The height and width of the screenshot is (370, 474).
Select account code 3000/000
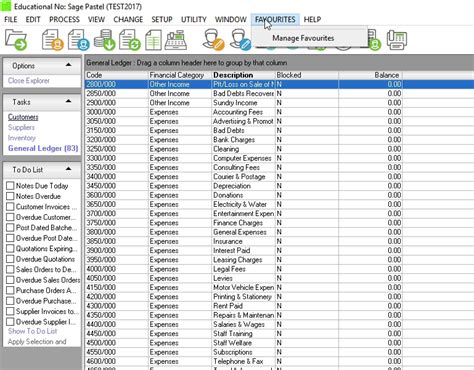(x=116, y=112)
